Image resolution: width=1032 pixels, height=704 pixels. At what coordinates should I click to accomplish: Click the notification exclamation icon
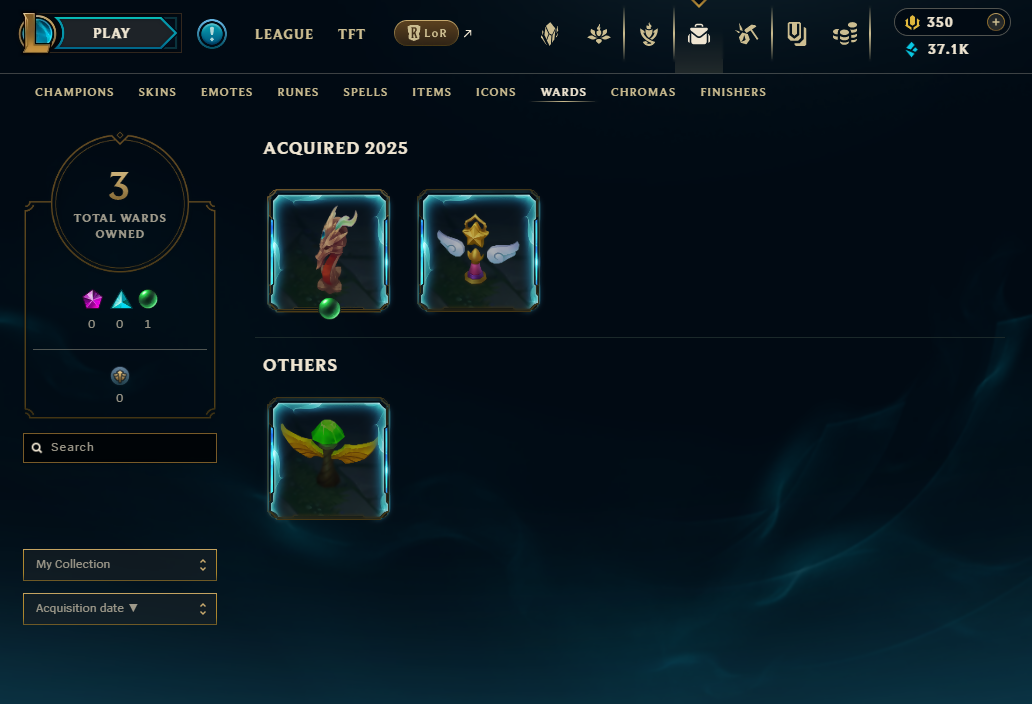click(x=212, y=34)
